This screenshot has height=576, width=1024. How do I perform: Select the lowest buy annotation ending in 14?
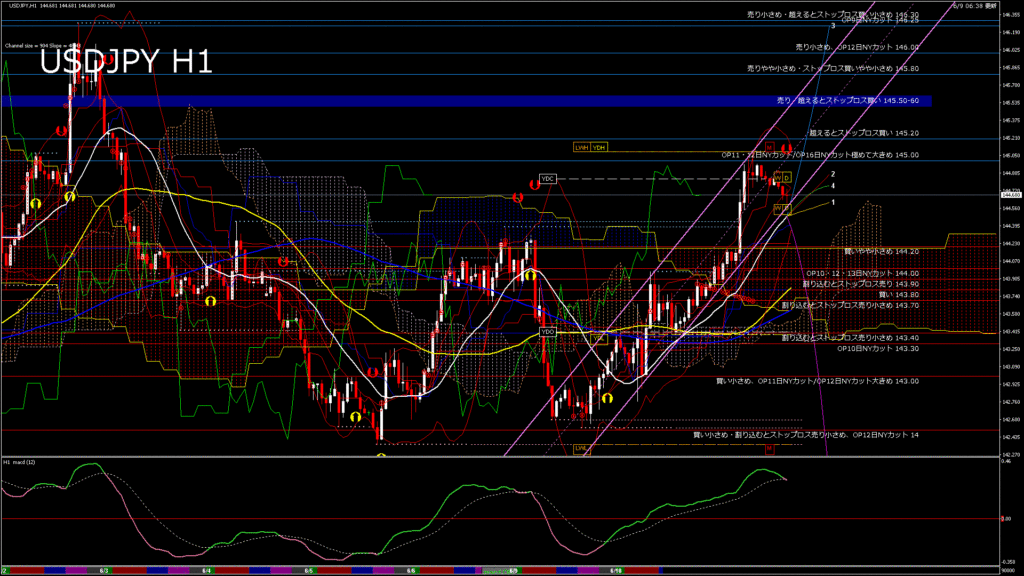click(x=806, y=434)
